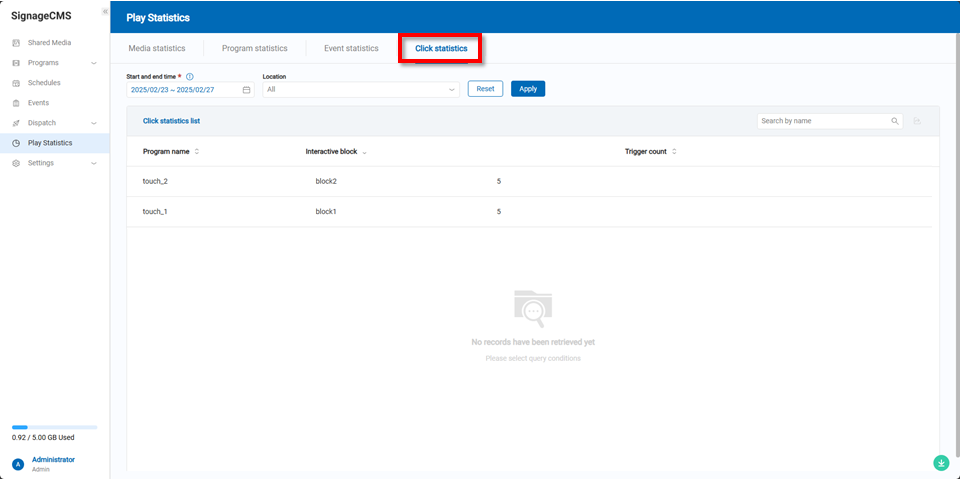
Task: Open the Location dropdown
Action: pyautogui.click(x=361, y=89)
